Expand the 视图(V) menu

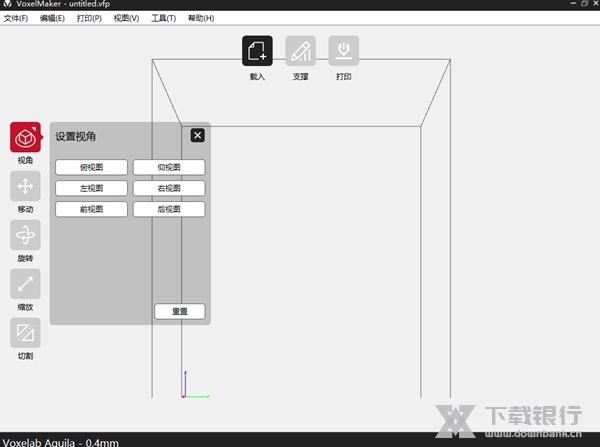click(127, 18)
